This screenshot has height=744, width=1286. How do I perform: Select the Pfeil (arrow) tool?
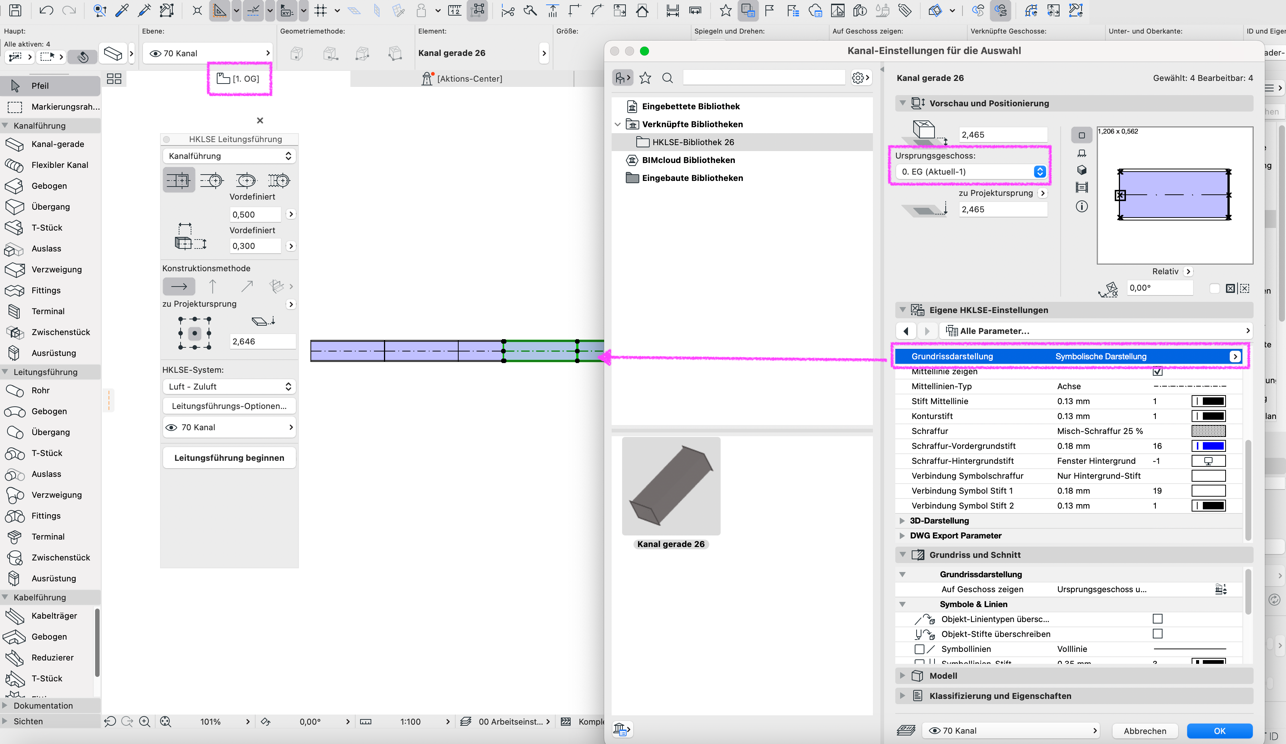click(x=50, y=86)
